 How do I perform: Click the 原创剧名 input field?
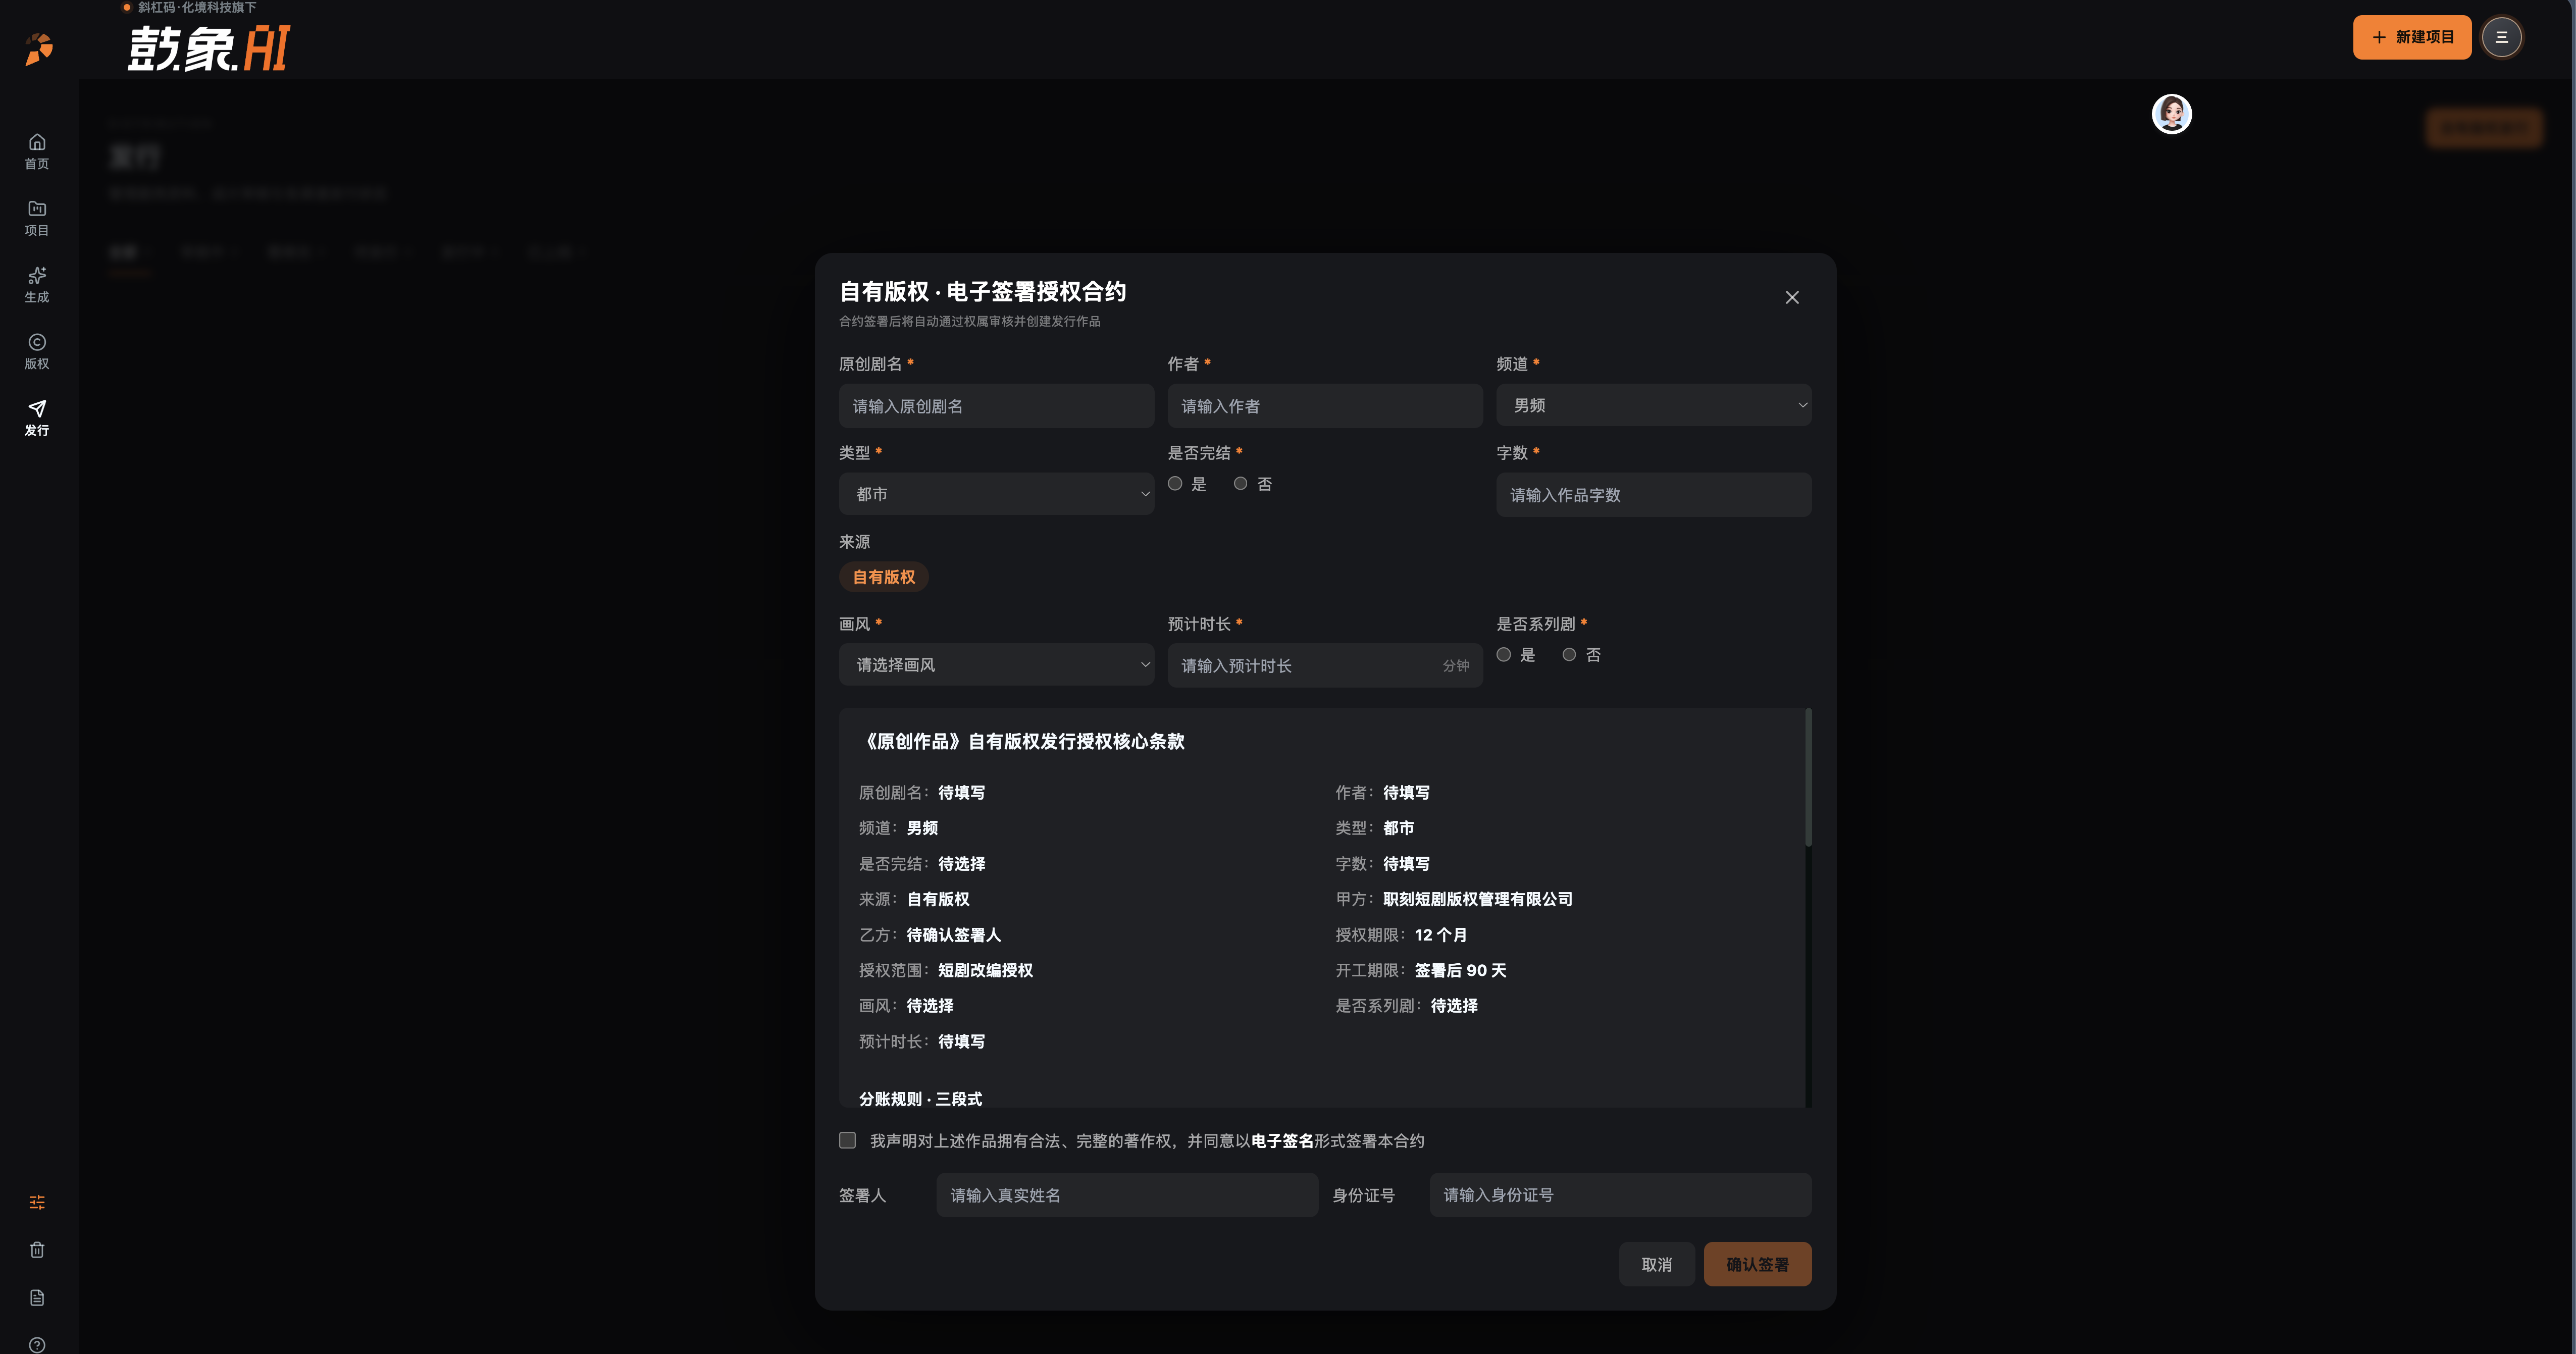click(x=996, y=406)
